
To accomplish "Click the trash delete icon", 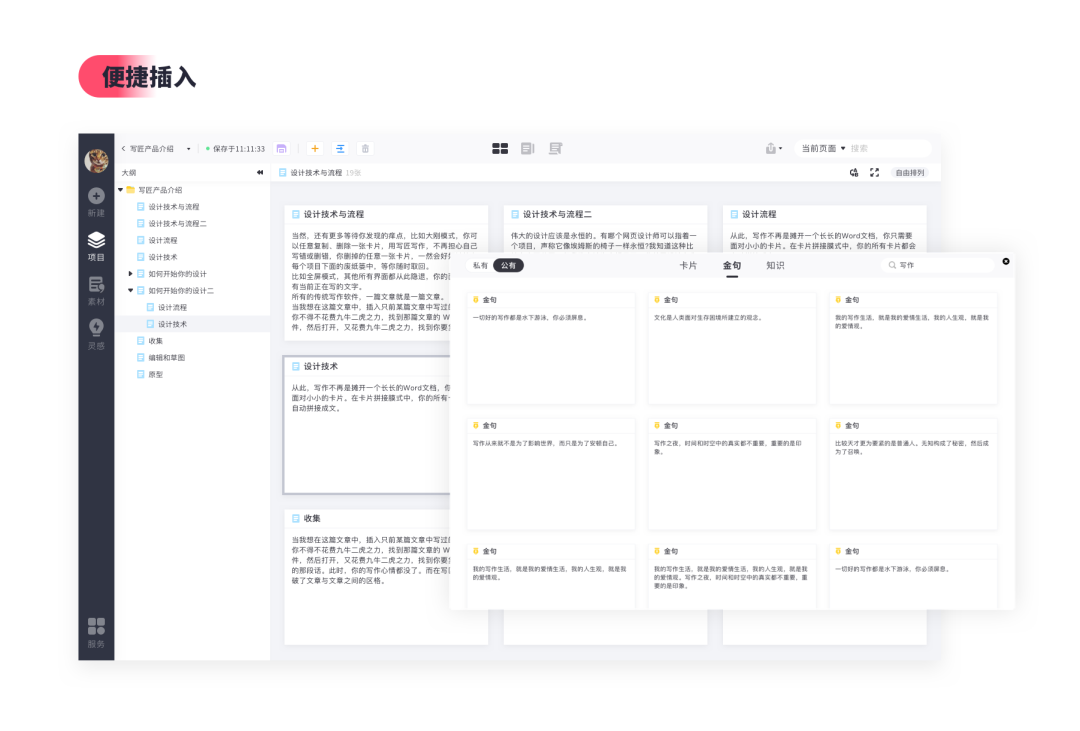I will pyautogui.click(x=366, y=148).
